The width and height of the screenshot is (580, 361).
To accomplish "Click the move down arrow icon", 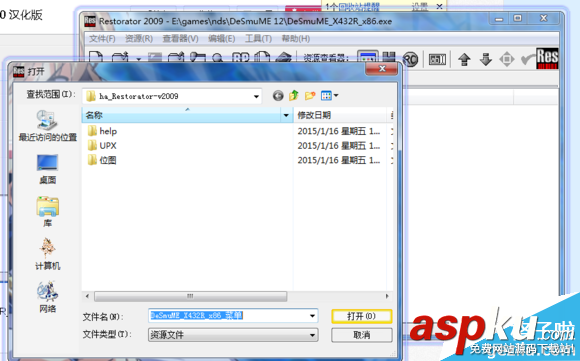I will [x=485, y=59].
